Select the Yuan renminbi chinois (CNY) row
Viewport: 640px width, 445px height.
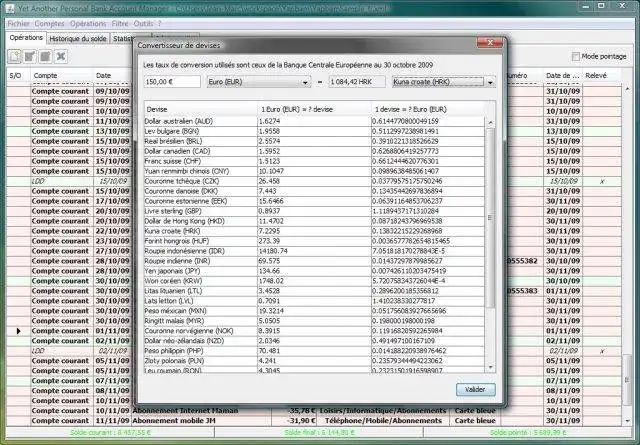[314, 171]
